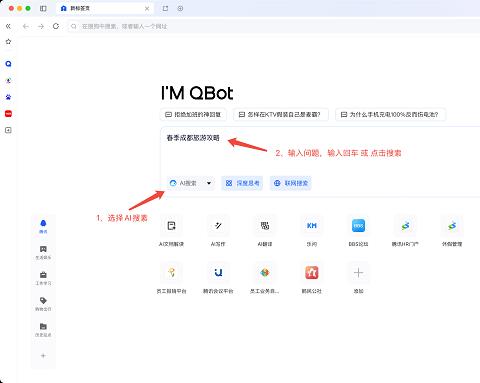480x383 pixels.
Task: Pick the 拒绝加班的神回复 suggestion chip
Action: 193,114
